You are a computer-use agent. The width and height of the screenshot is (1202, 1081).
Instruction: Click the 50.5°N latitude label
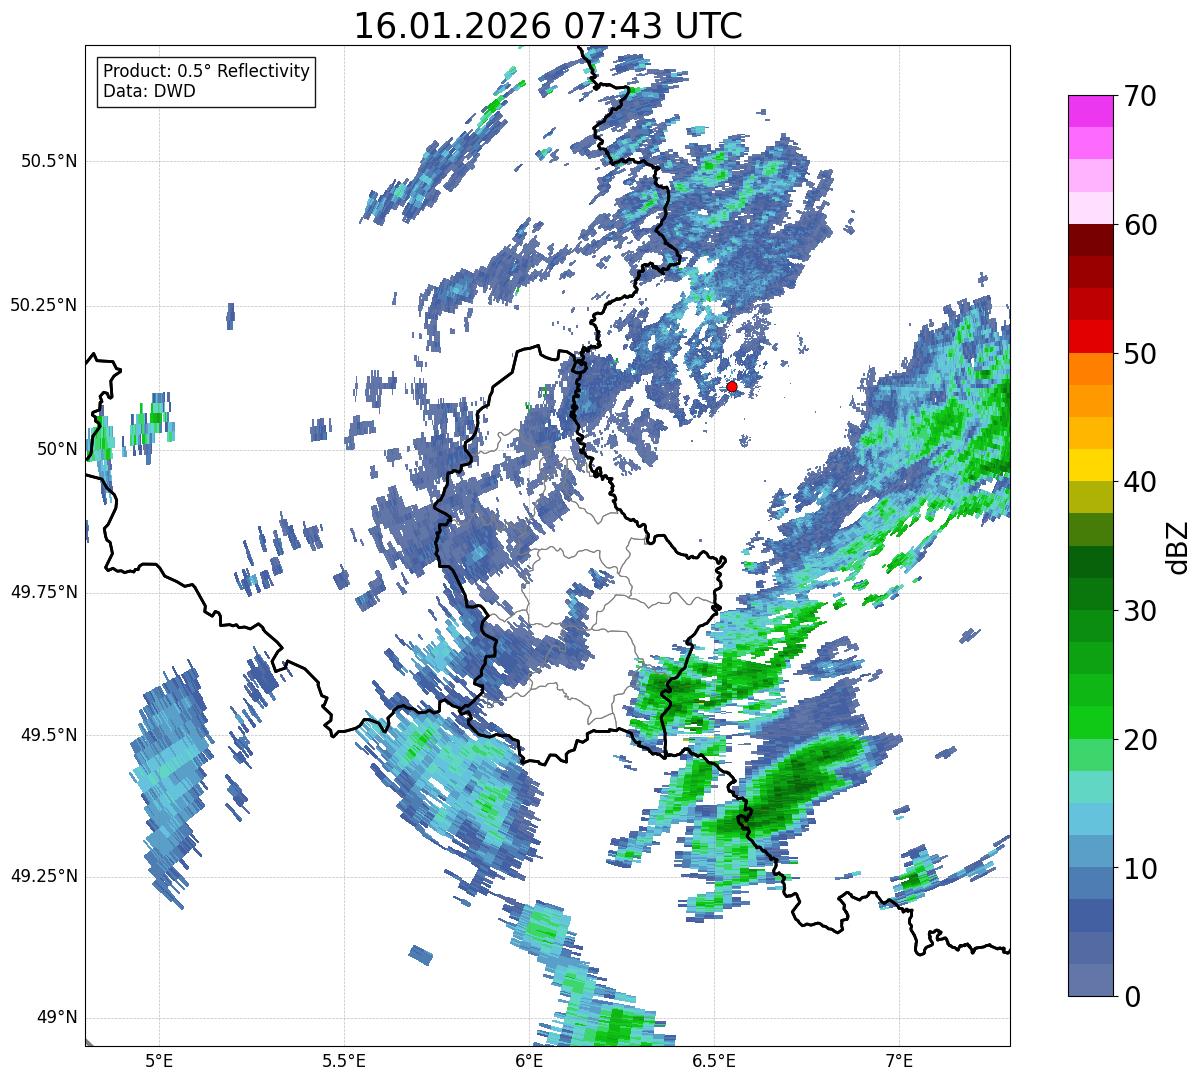[x=49, y=161]
